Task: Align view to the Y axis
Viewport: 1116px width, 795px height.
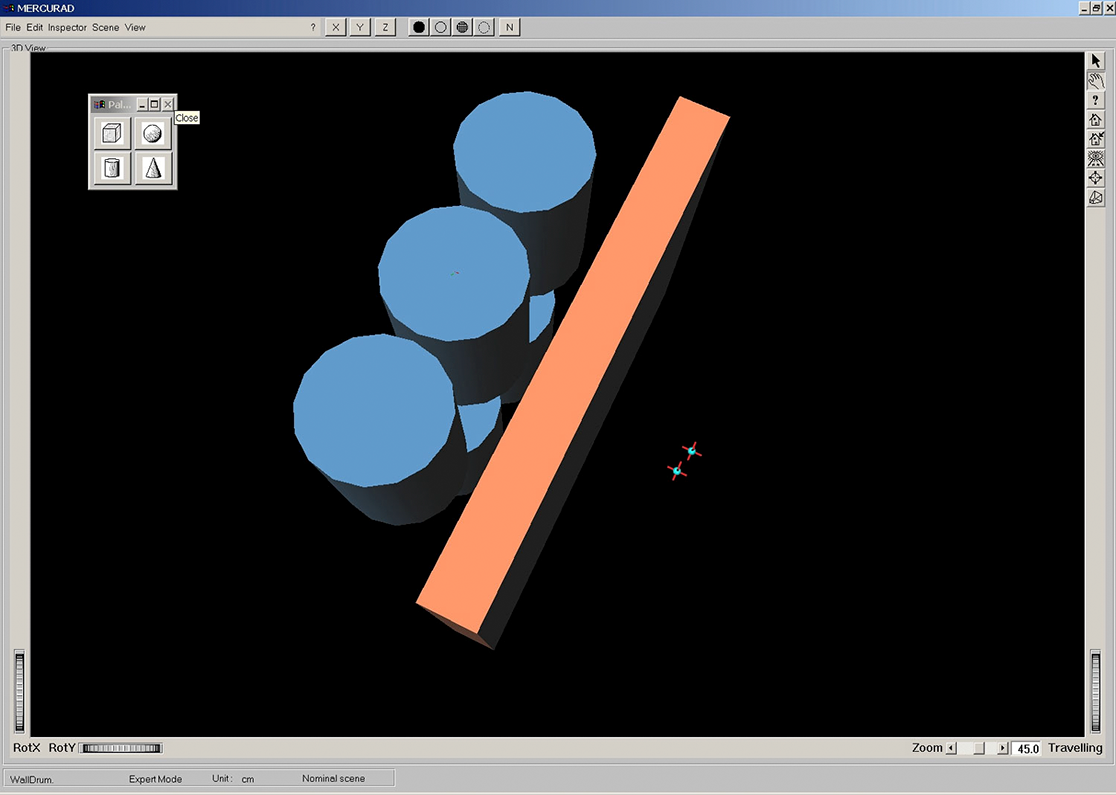Action: [360, 27]
